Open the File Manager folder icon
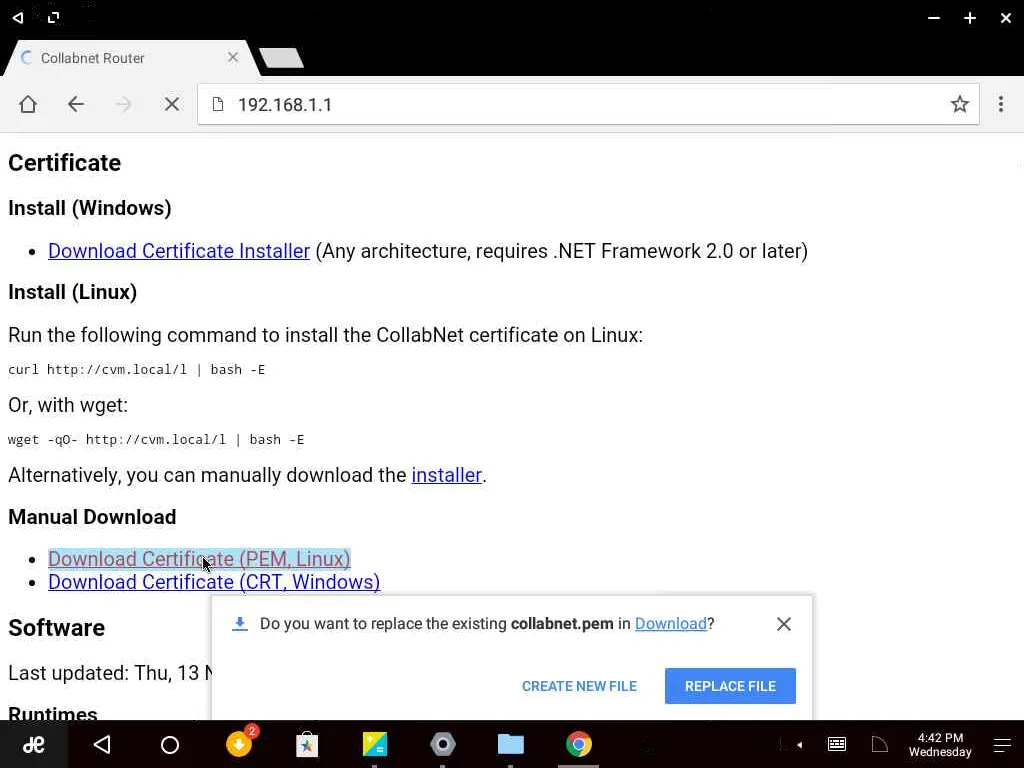1024x768 pixels. pyautogui.click(x=511, y=744)
